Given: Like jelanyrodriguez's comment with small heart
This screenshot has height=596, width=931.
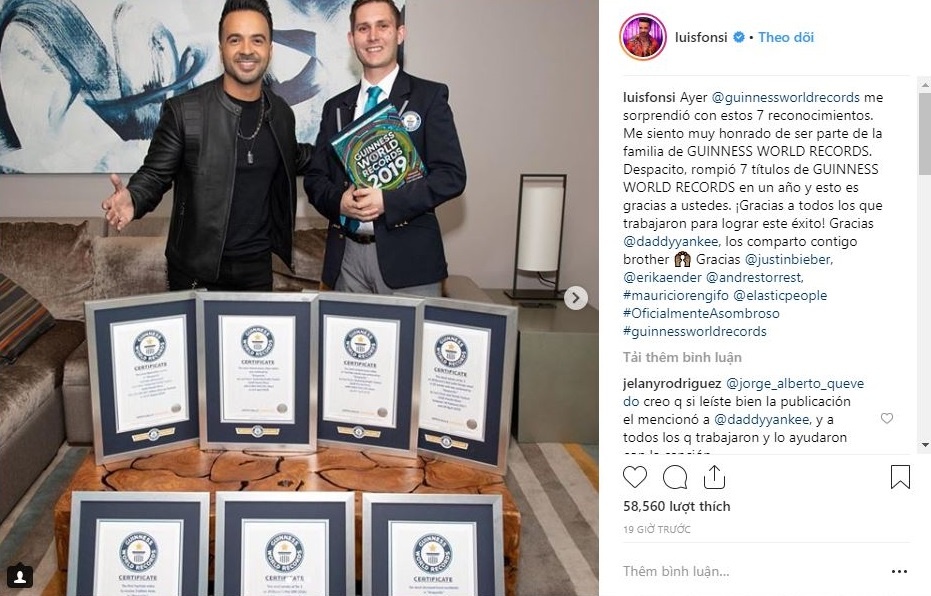Looking at the screenshot, I should point(886,419).
